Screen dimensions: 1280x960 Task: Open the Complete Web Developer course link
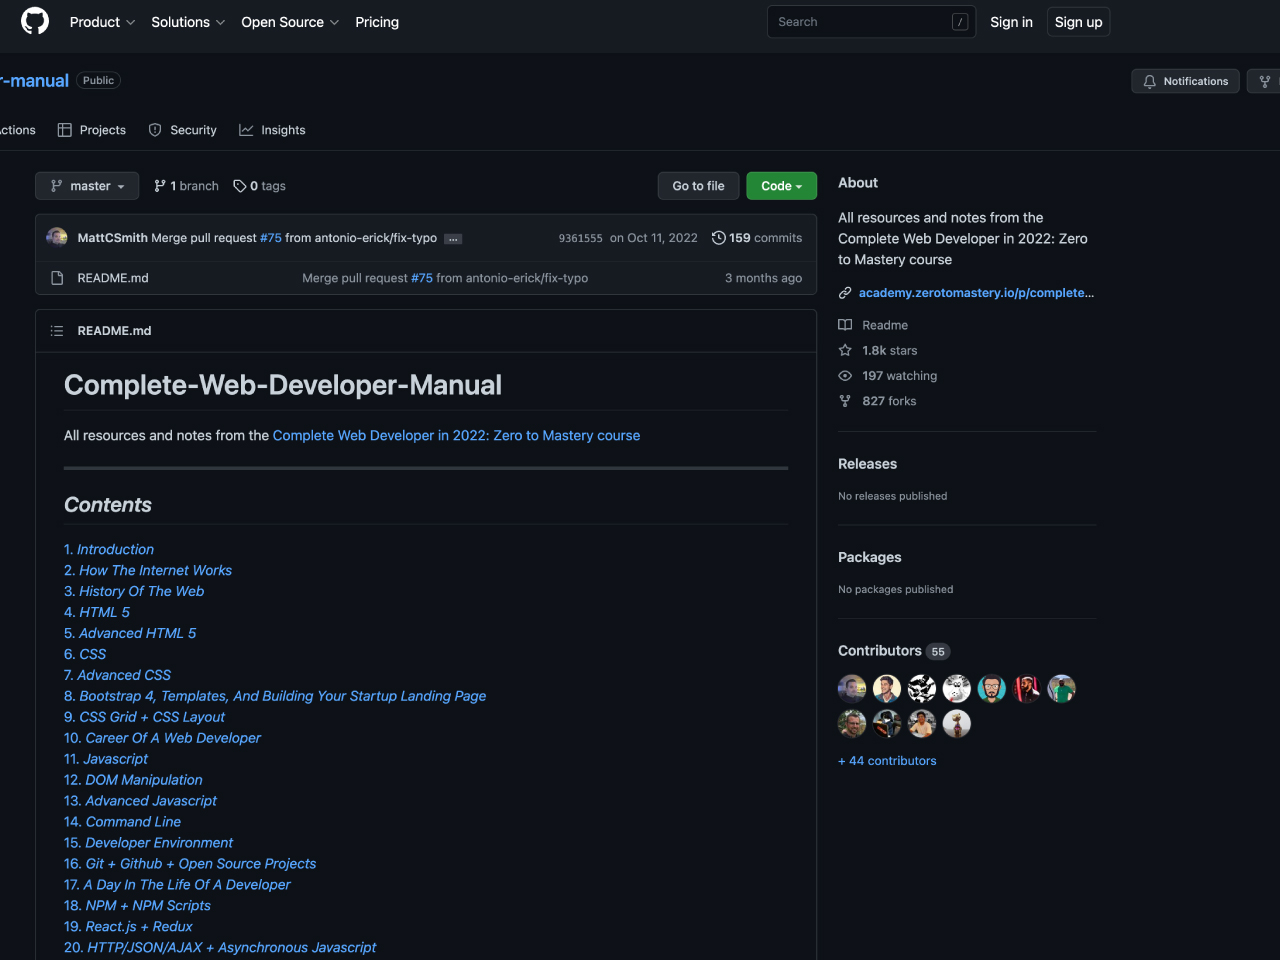[456, 436]
